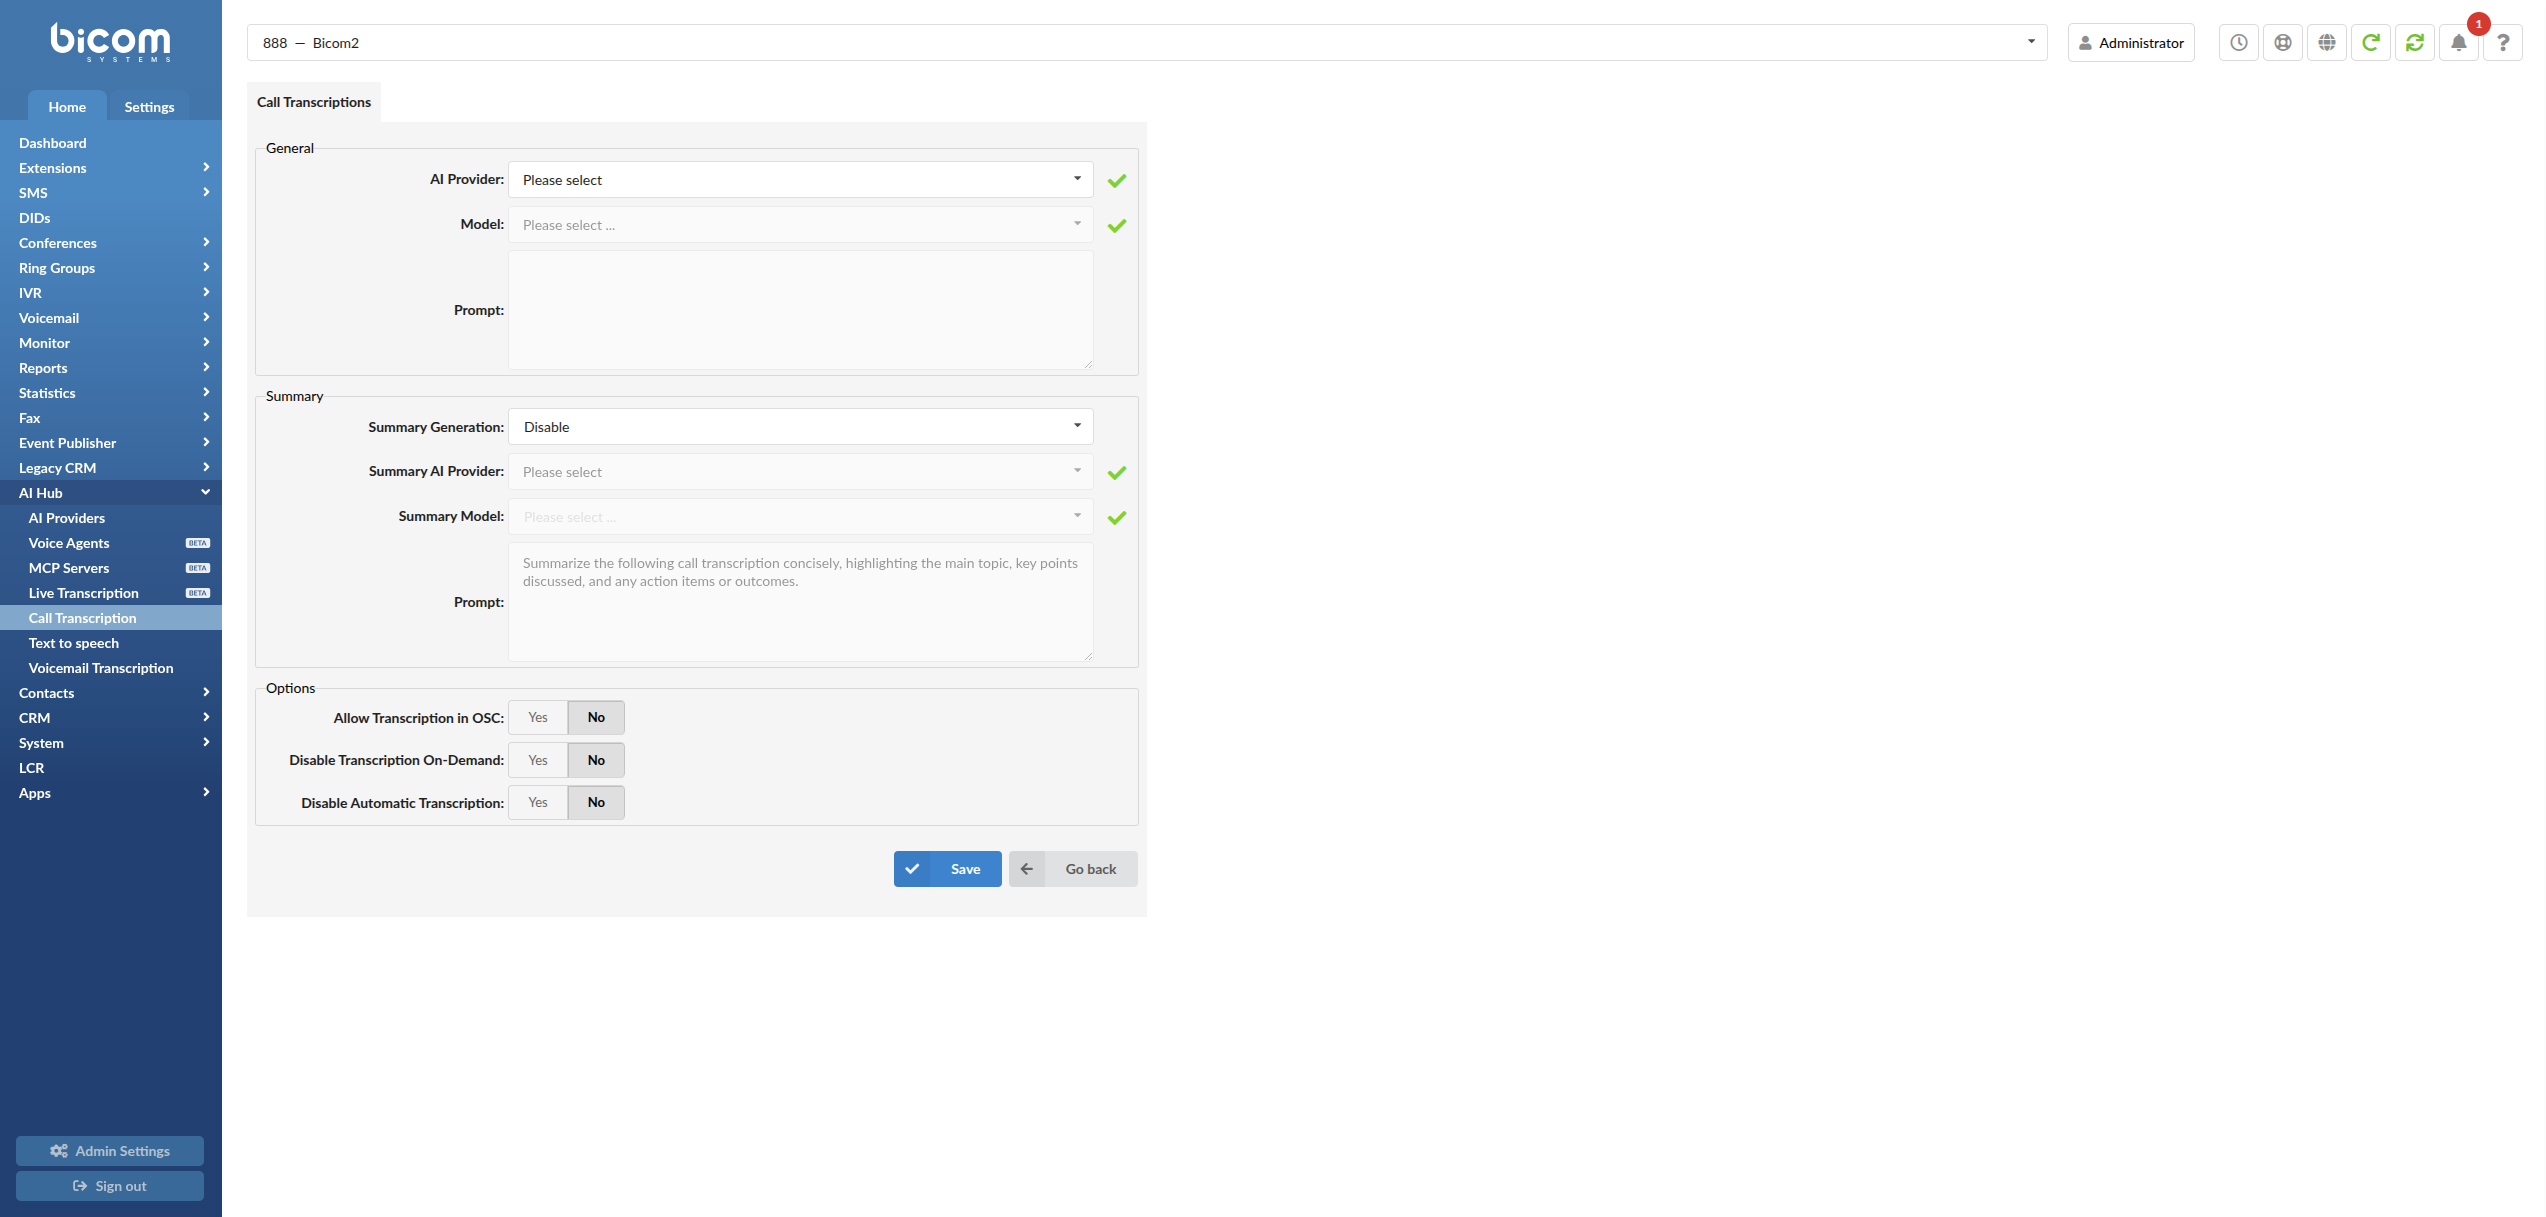Click the green checkmark beside Summary Model

1117,518
